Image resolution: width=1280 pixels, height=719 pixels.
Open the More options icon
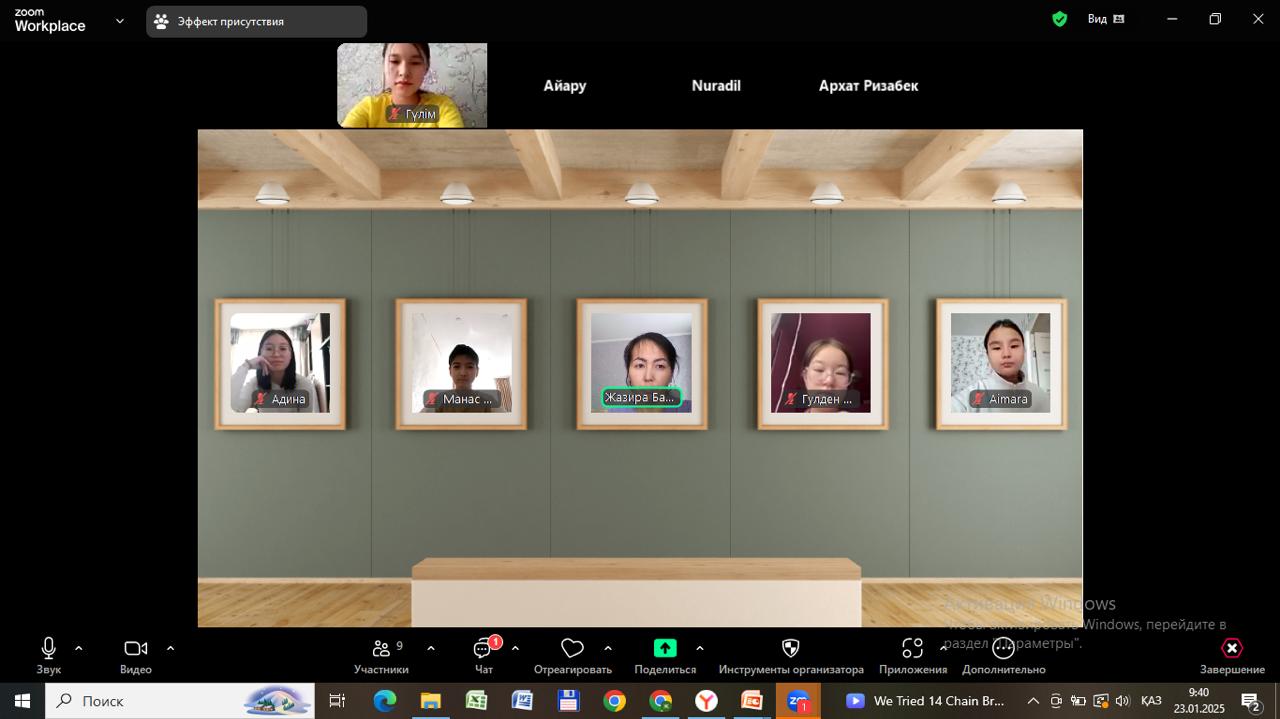1003,648
